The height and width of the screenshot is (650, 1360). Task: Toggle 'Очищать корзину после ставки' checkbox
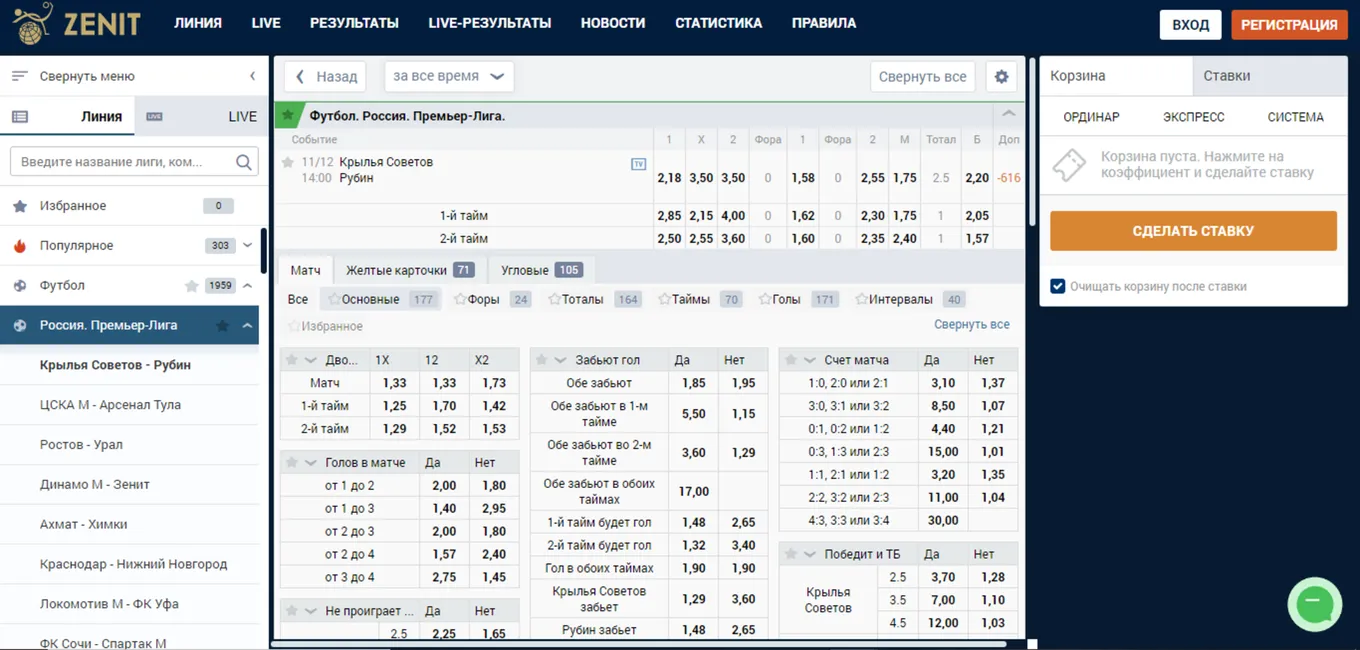pyautogui.click(x=1058, y=286)
